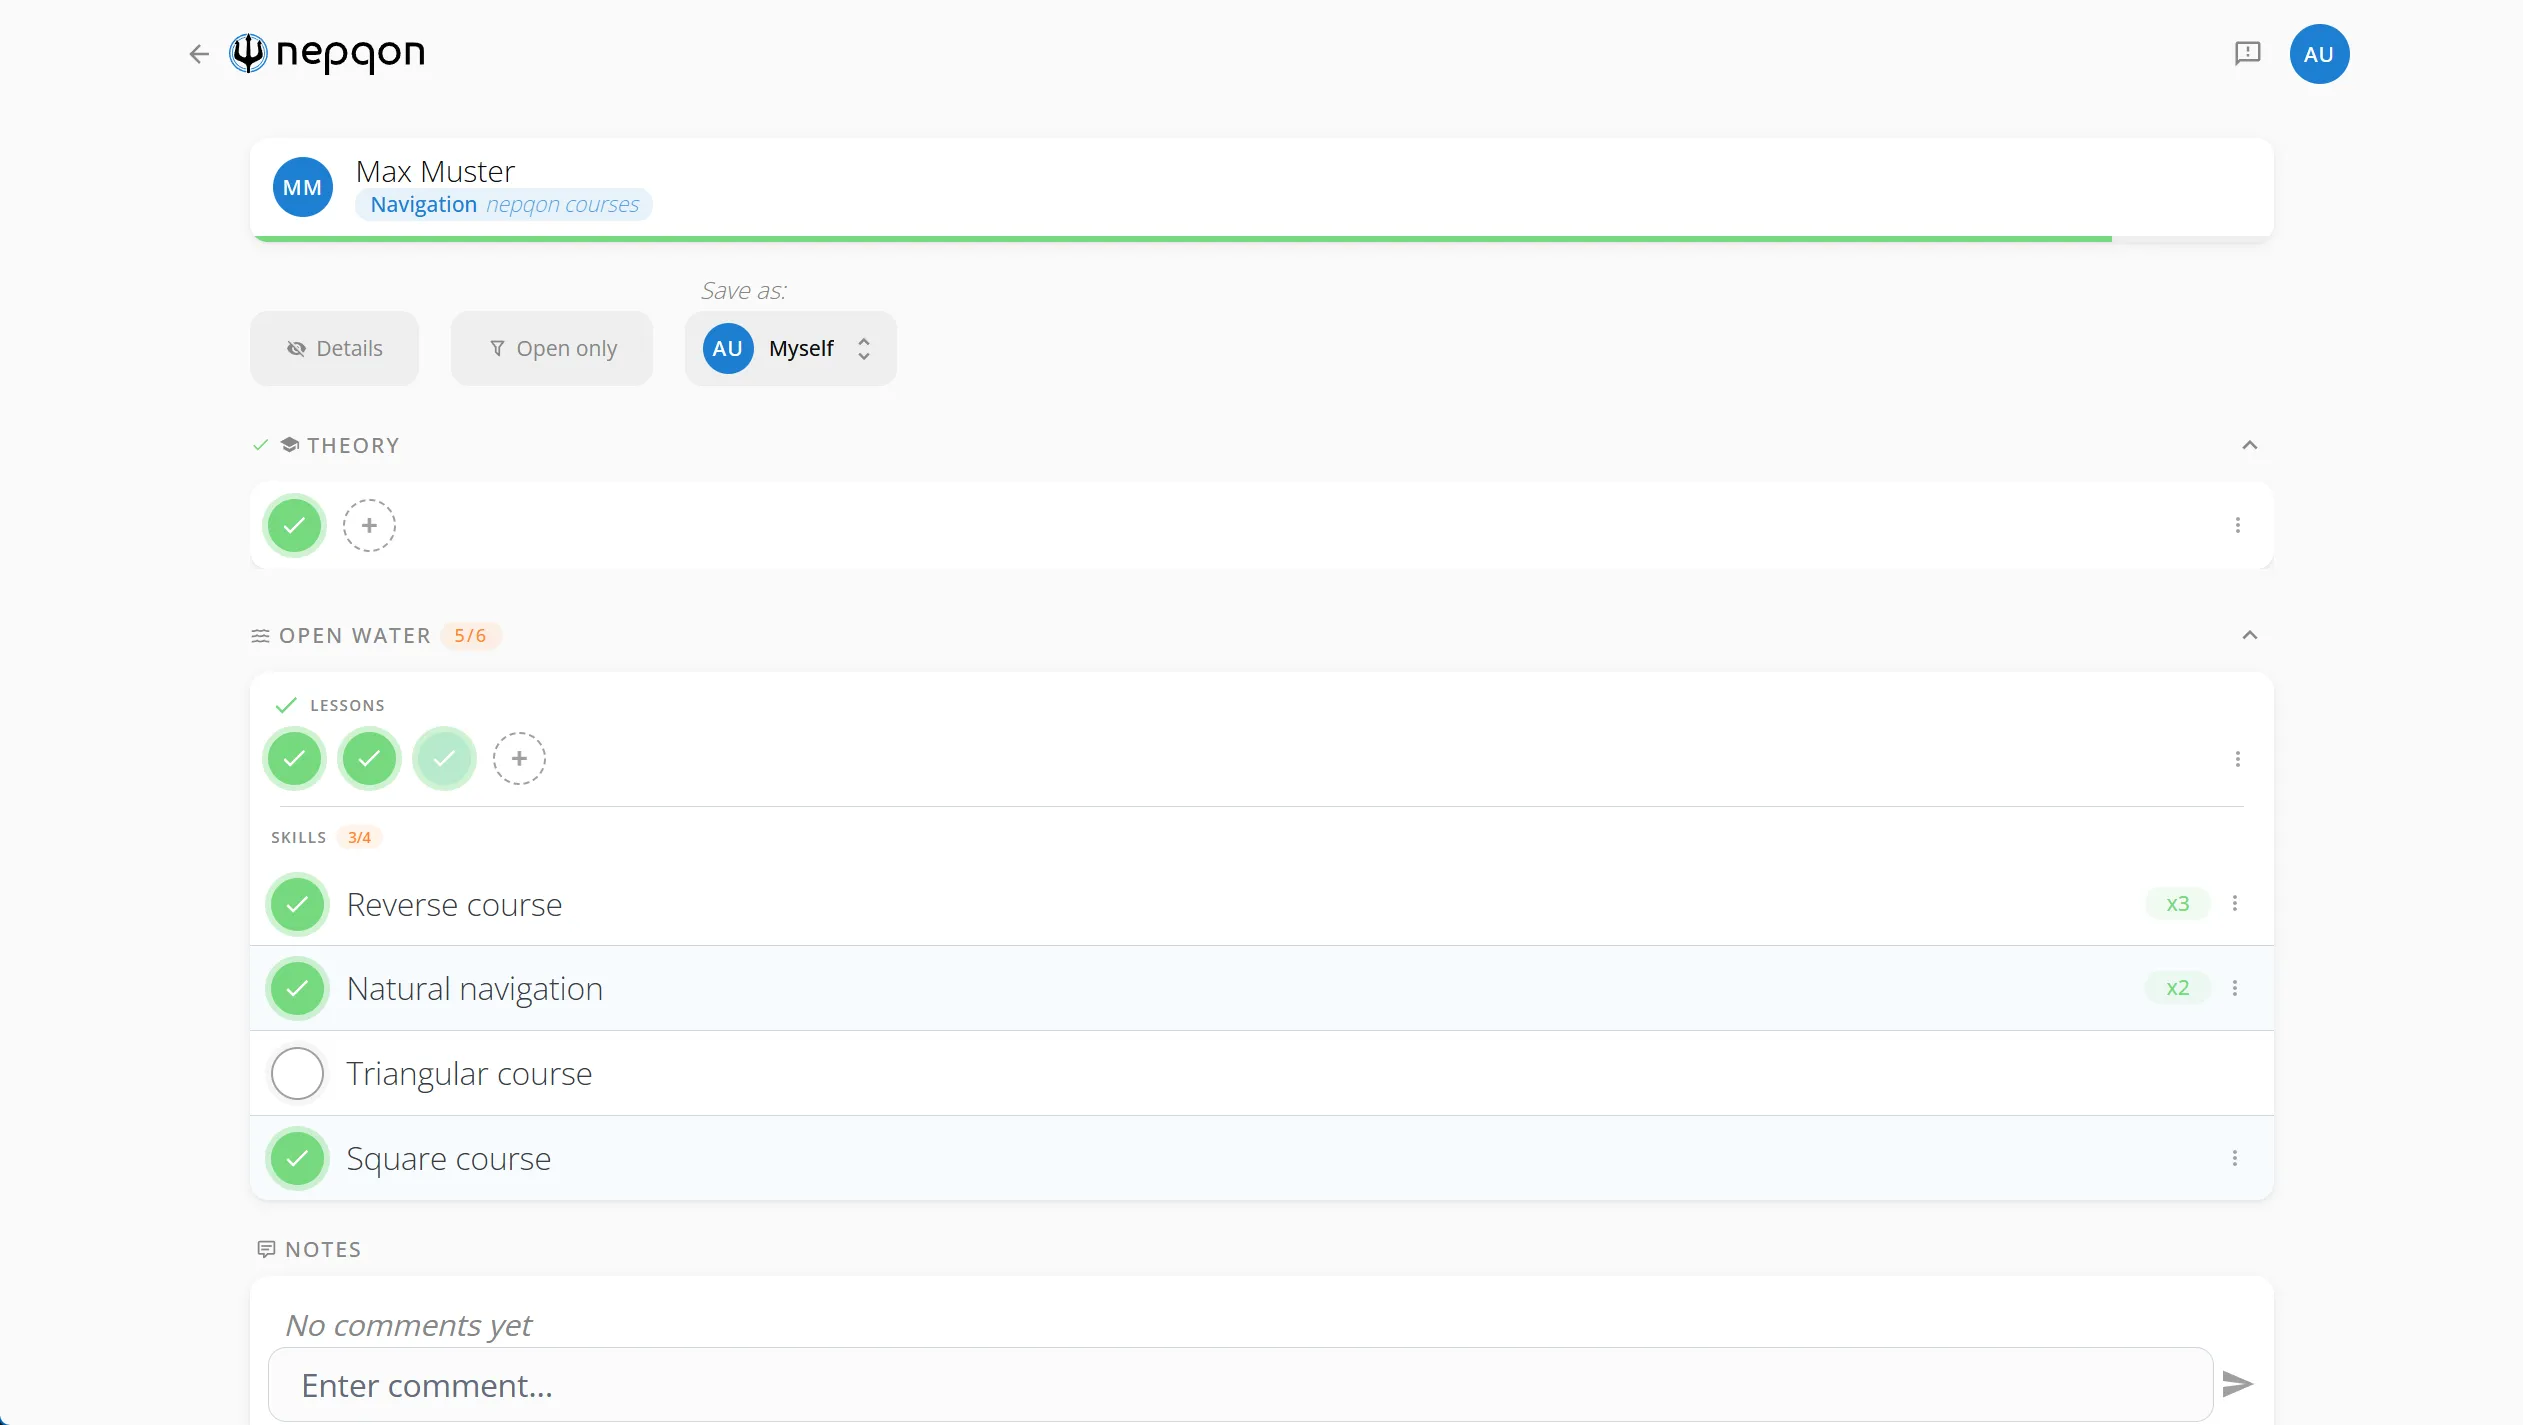Viewport: 2523px width, 1425px height.
Task: Uncheck the Square course skill
Action: tap(297, 1158)
